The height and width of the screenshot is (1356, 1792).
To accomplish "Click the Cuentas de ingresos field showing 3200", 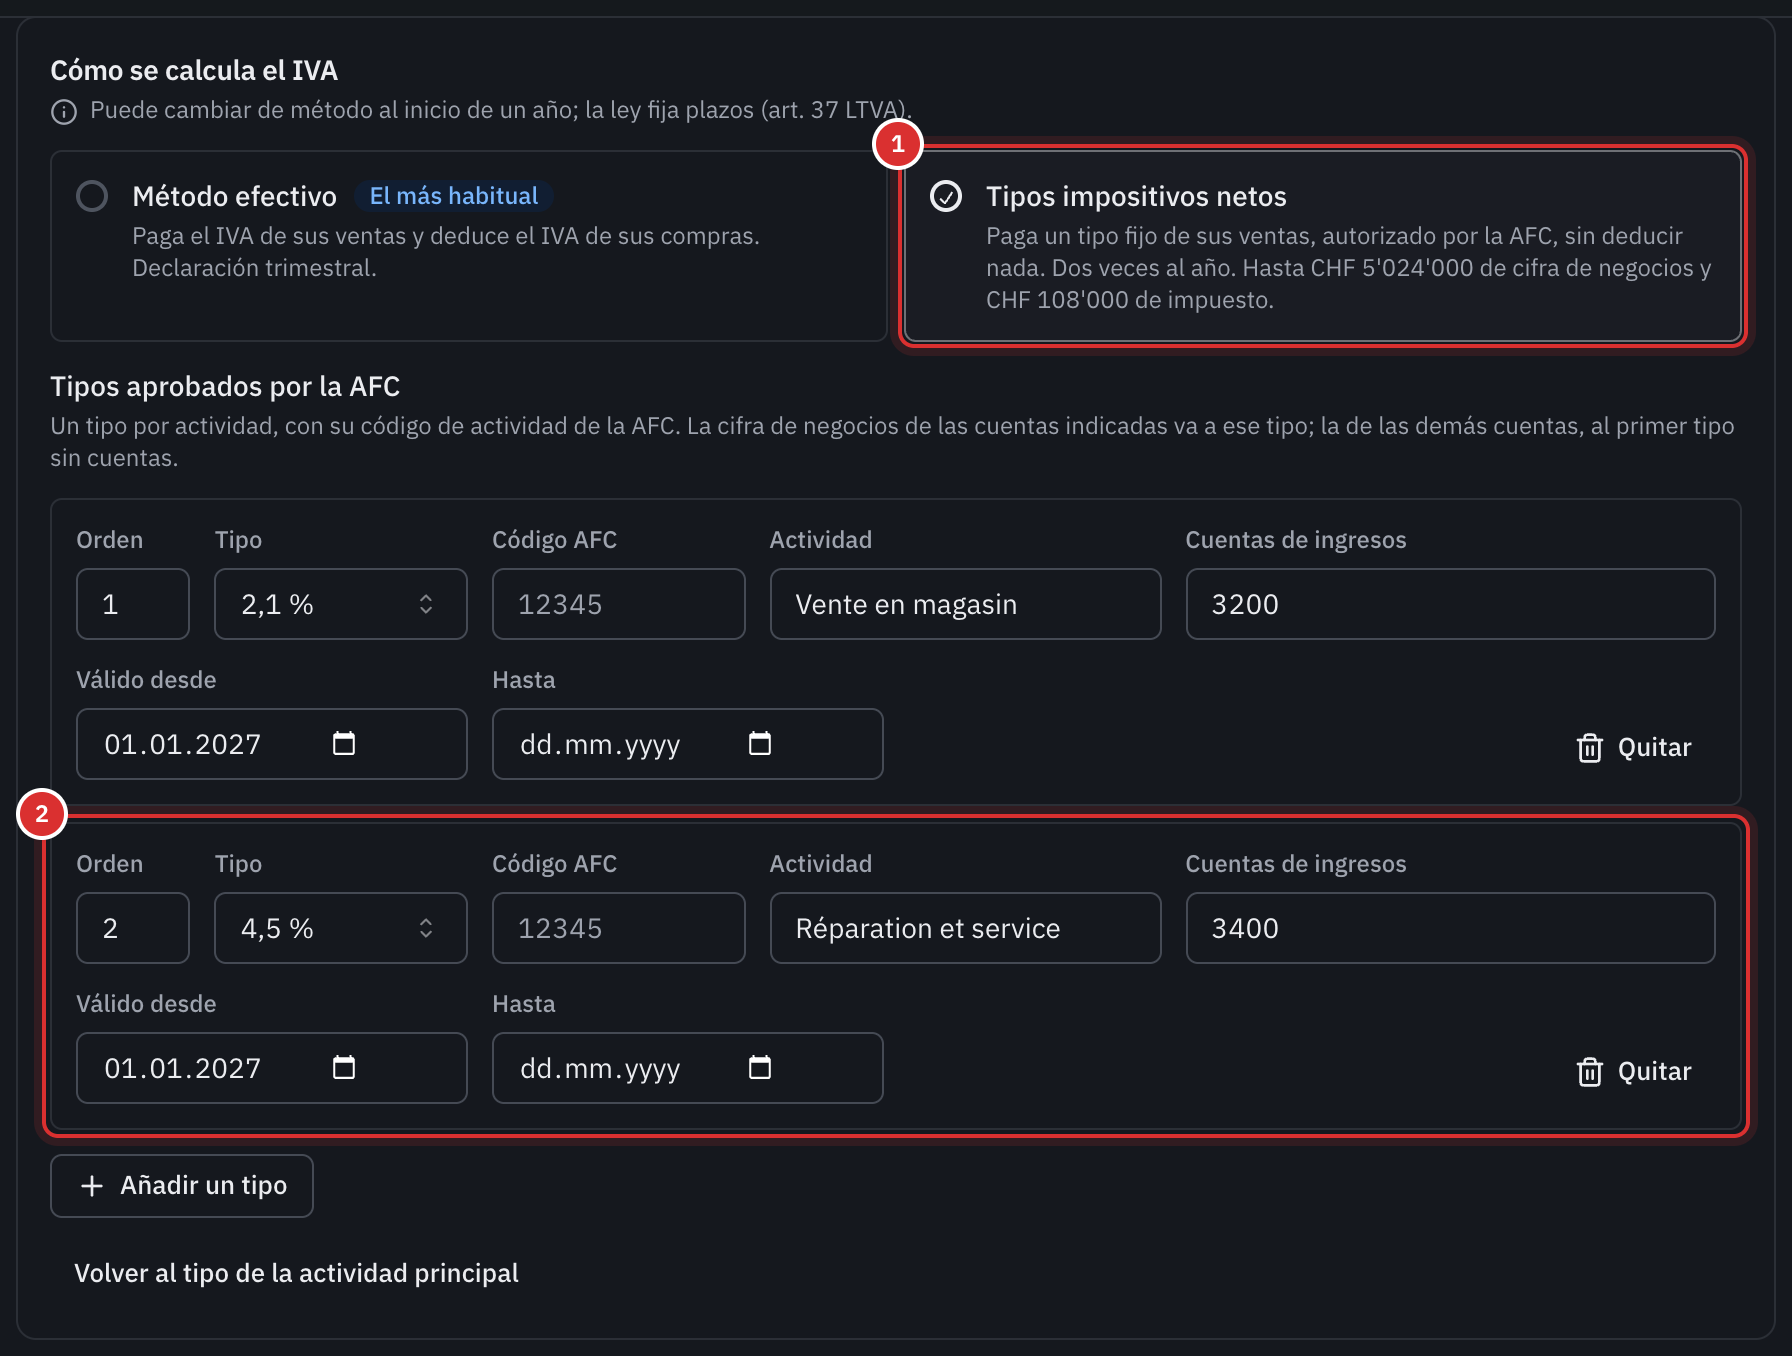I will tap(1450, 604).
